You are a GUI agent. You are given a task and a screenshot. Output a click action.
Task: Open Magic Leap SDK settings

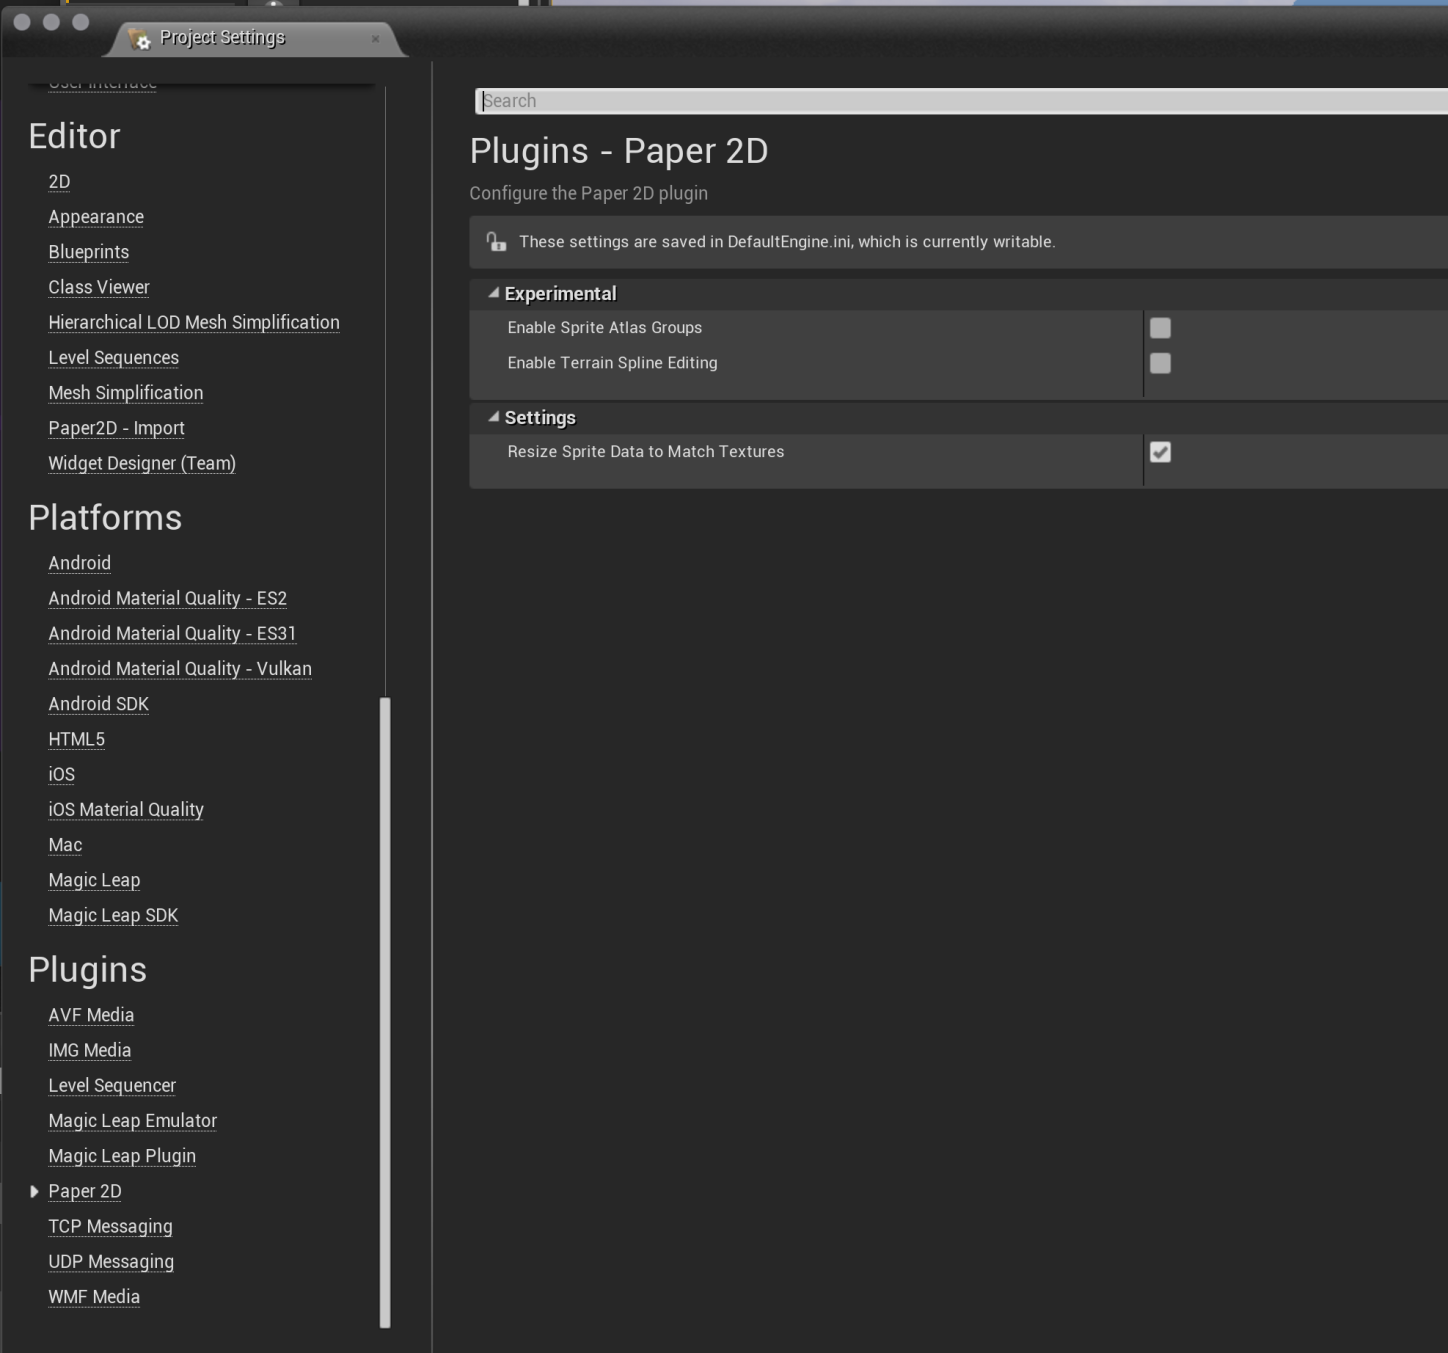point(113,915)
